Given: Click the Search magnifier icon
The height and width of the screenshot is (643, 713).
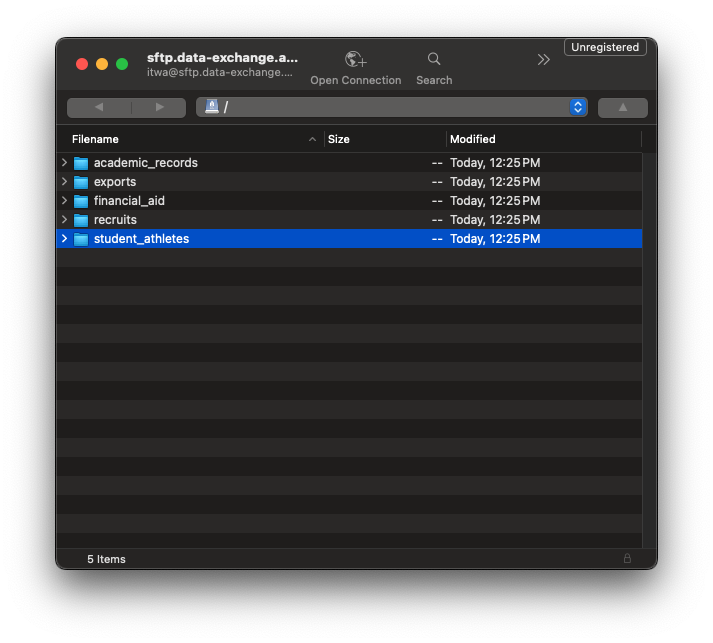Looking at the screenshot, I should tap(434, 59).
